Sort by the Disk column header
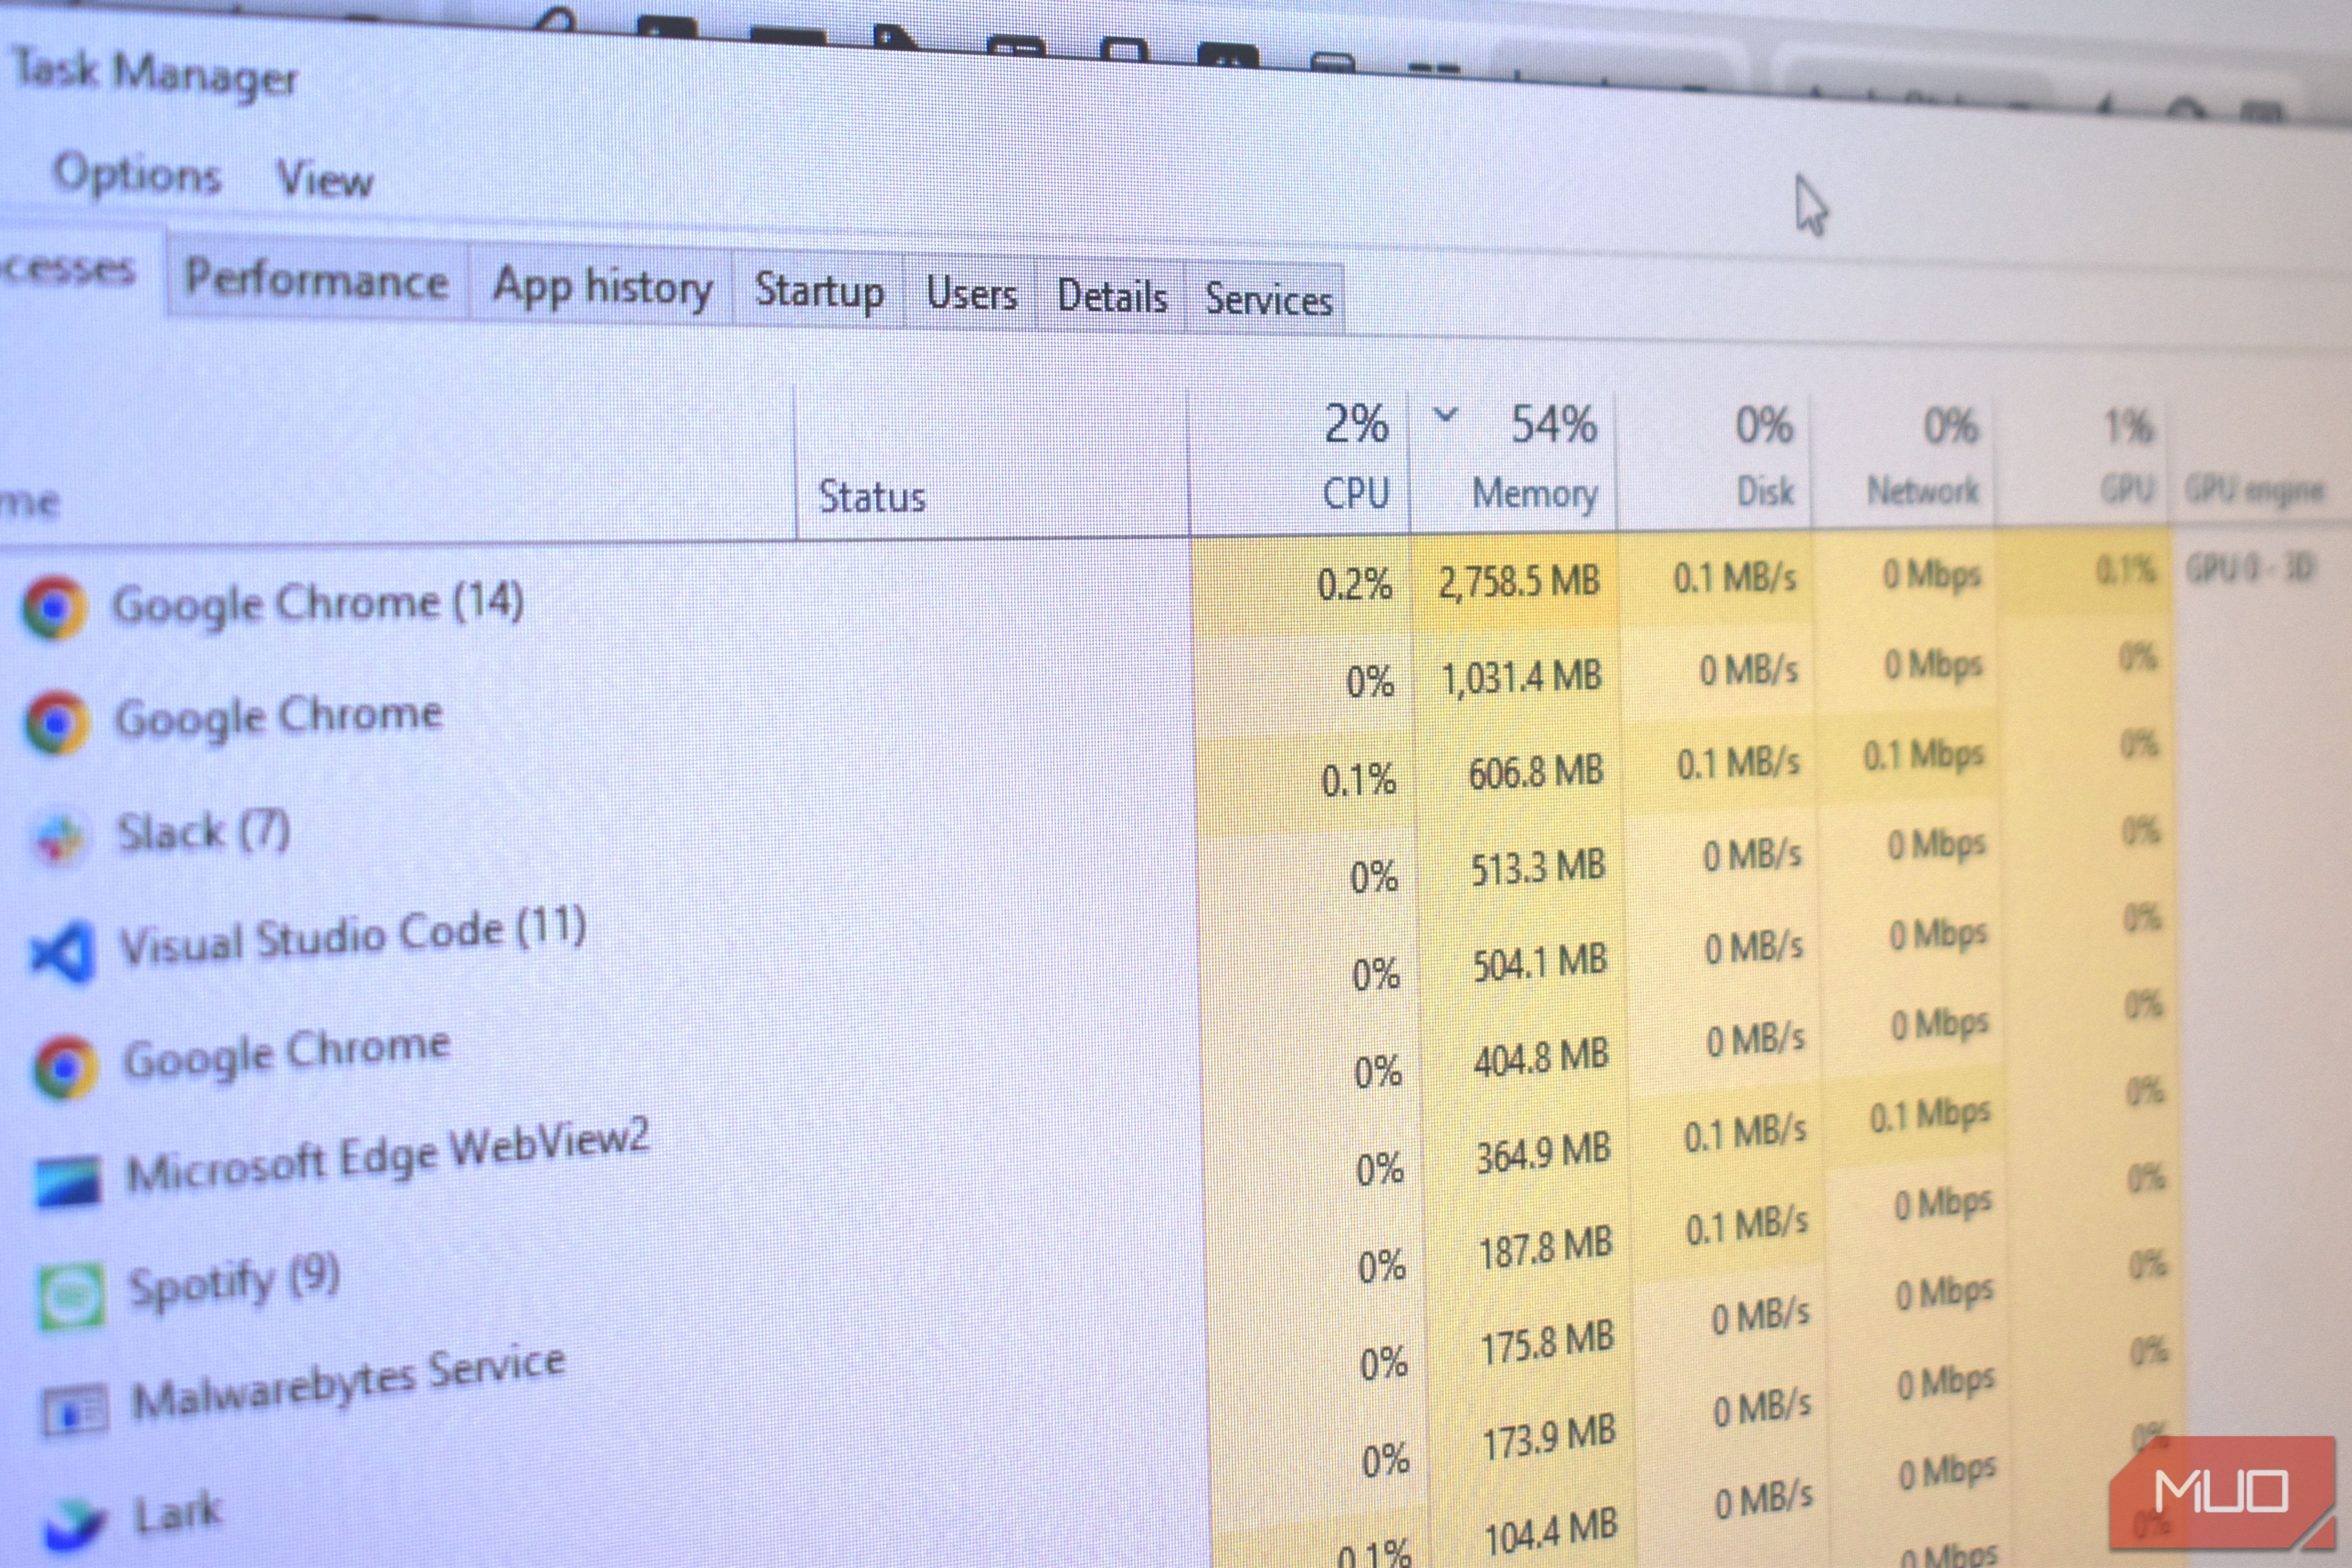The height and width of the screenshot is (1568, 2352). pos(1765,491)
